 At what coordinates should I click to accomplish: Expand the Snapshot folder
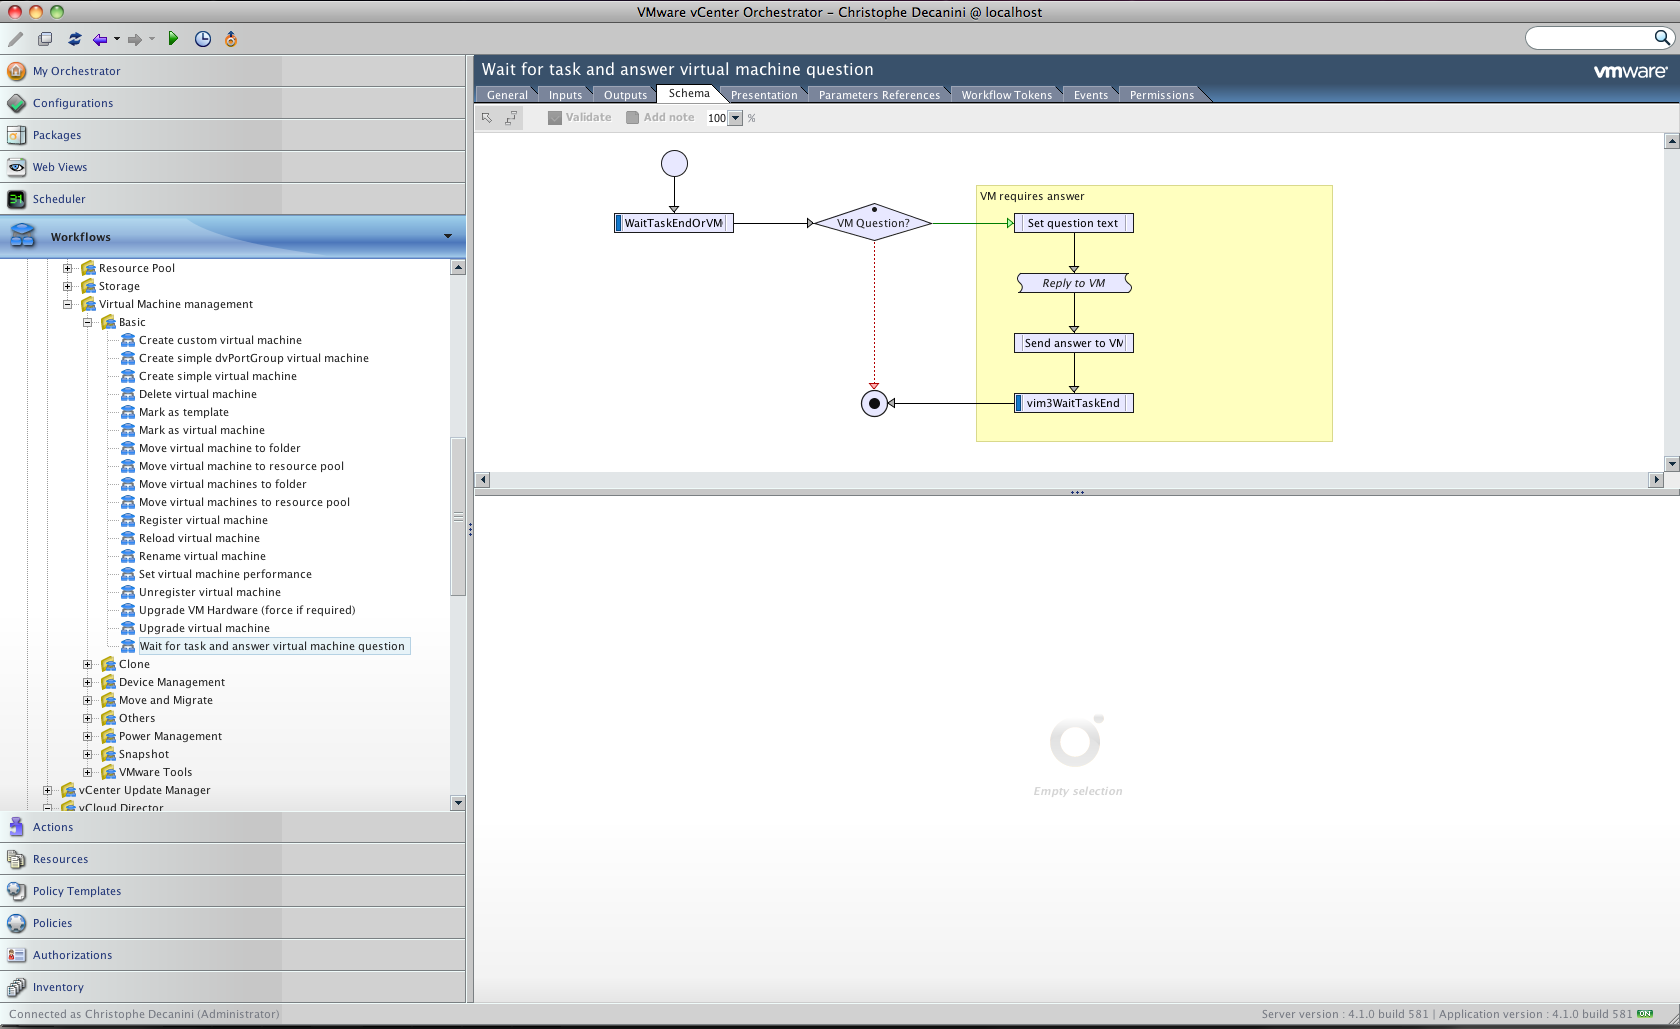coord(88,754)
